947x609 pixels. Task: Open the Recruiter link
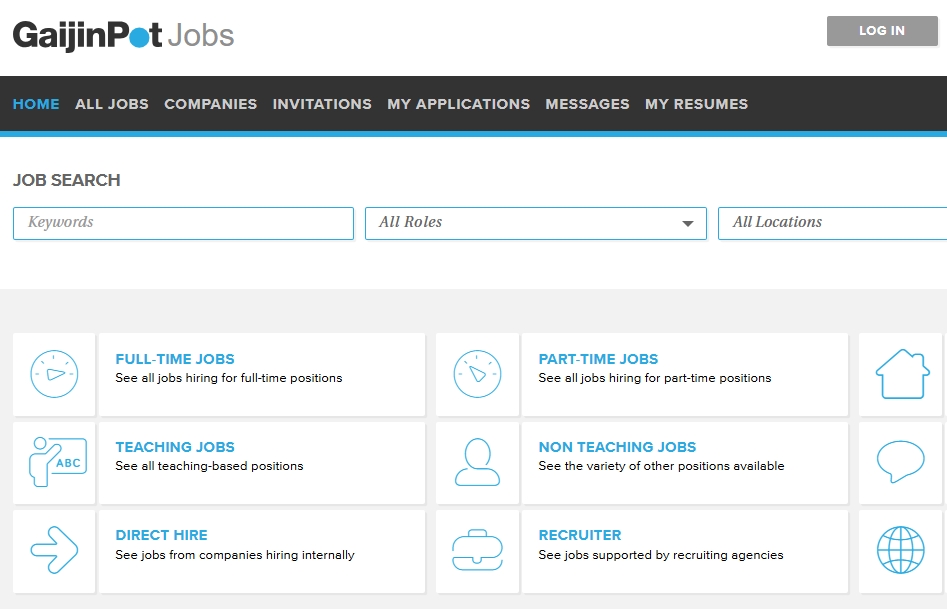[x=580, y=535]
